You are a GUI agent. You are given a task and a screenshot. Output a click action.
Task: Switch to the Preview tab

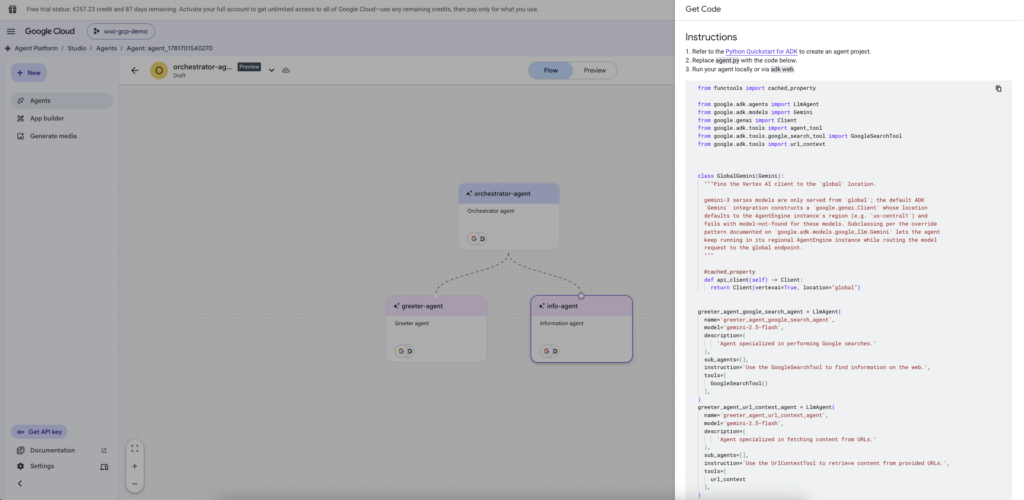pyautogui.click(x=595, y=70)
